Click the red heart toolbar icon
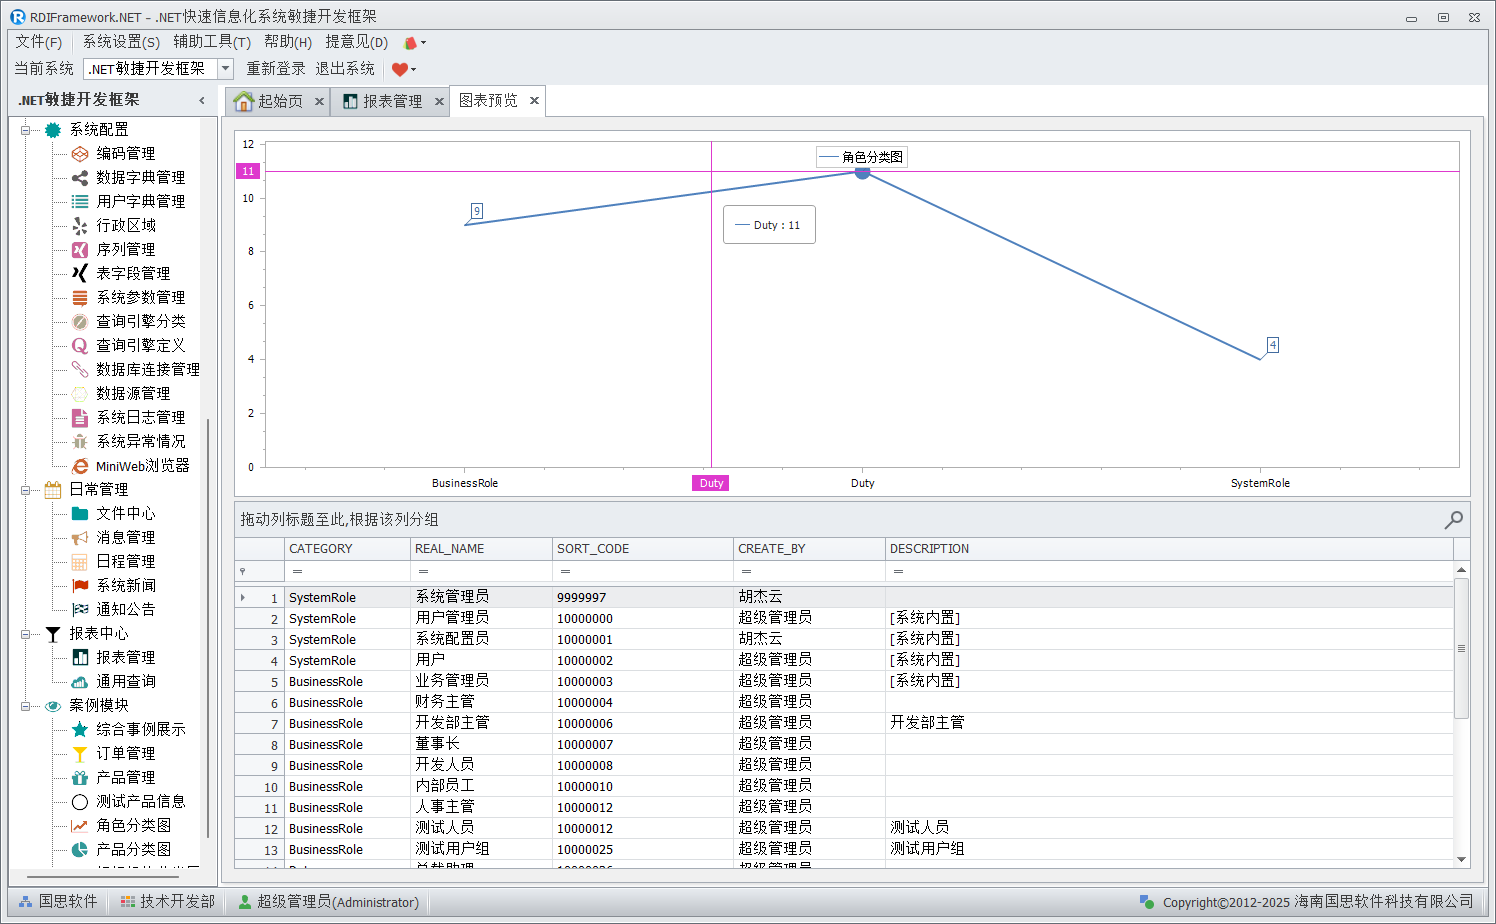This screenshot has width=1496, height=924. click(400, 69)
